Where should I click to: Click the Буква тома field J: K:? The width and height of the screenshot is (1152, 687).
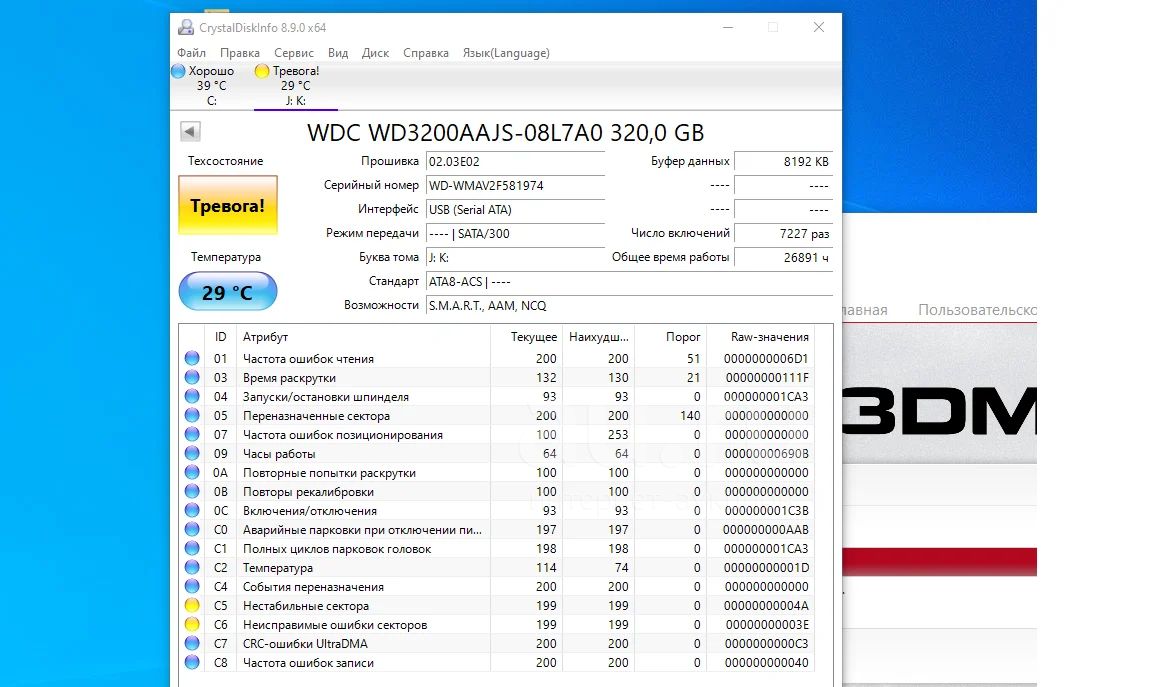[x=515, y=258]
